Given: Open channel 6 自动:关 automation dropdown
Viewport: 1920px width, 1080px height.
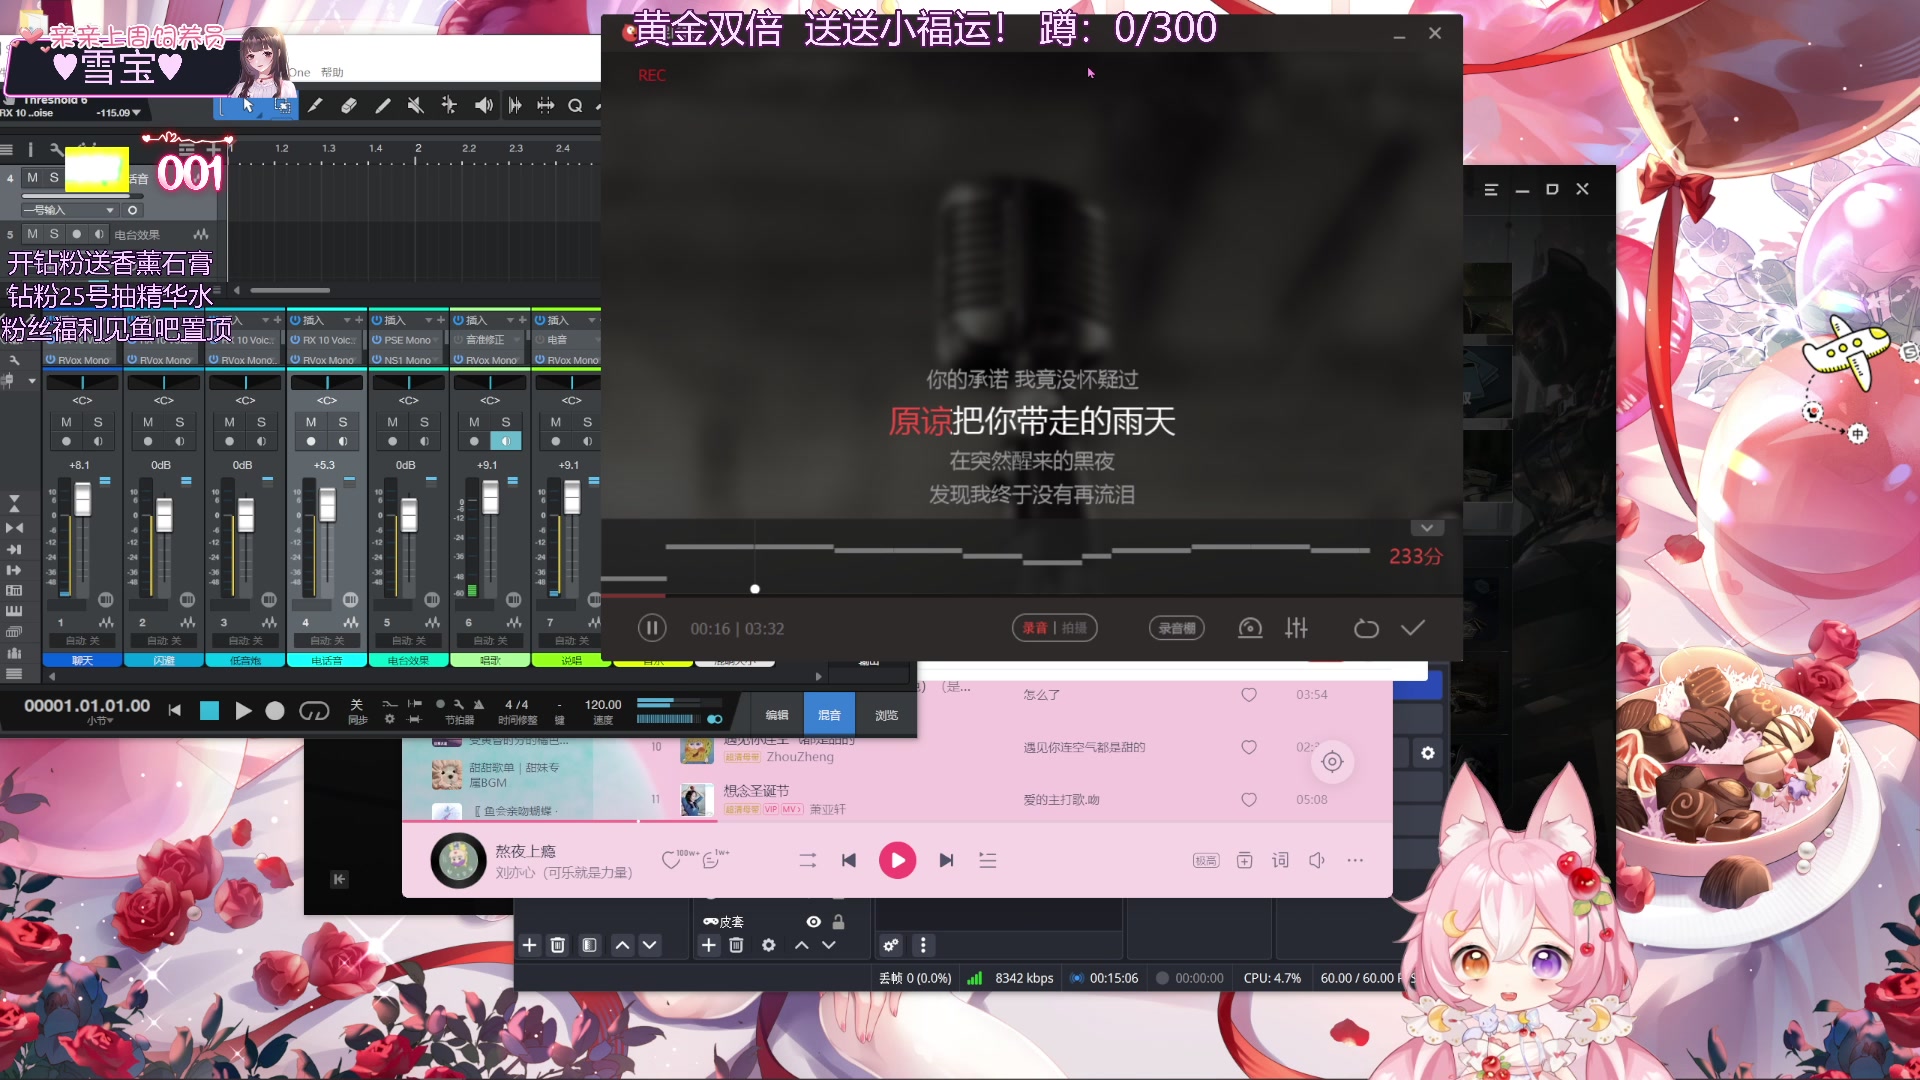Looking at the screenshot, I should (x=490, y=640).
